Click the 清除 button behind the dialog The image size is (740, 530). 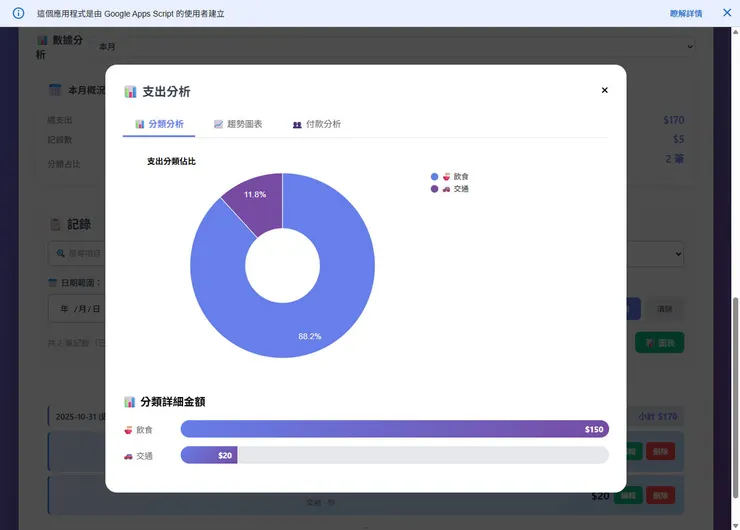(x=664, y=309)
